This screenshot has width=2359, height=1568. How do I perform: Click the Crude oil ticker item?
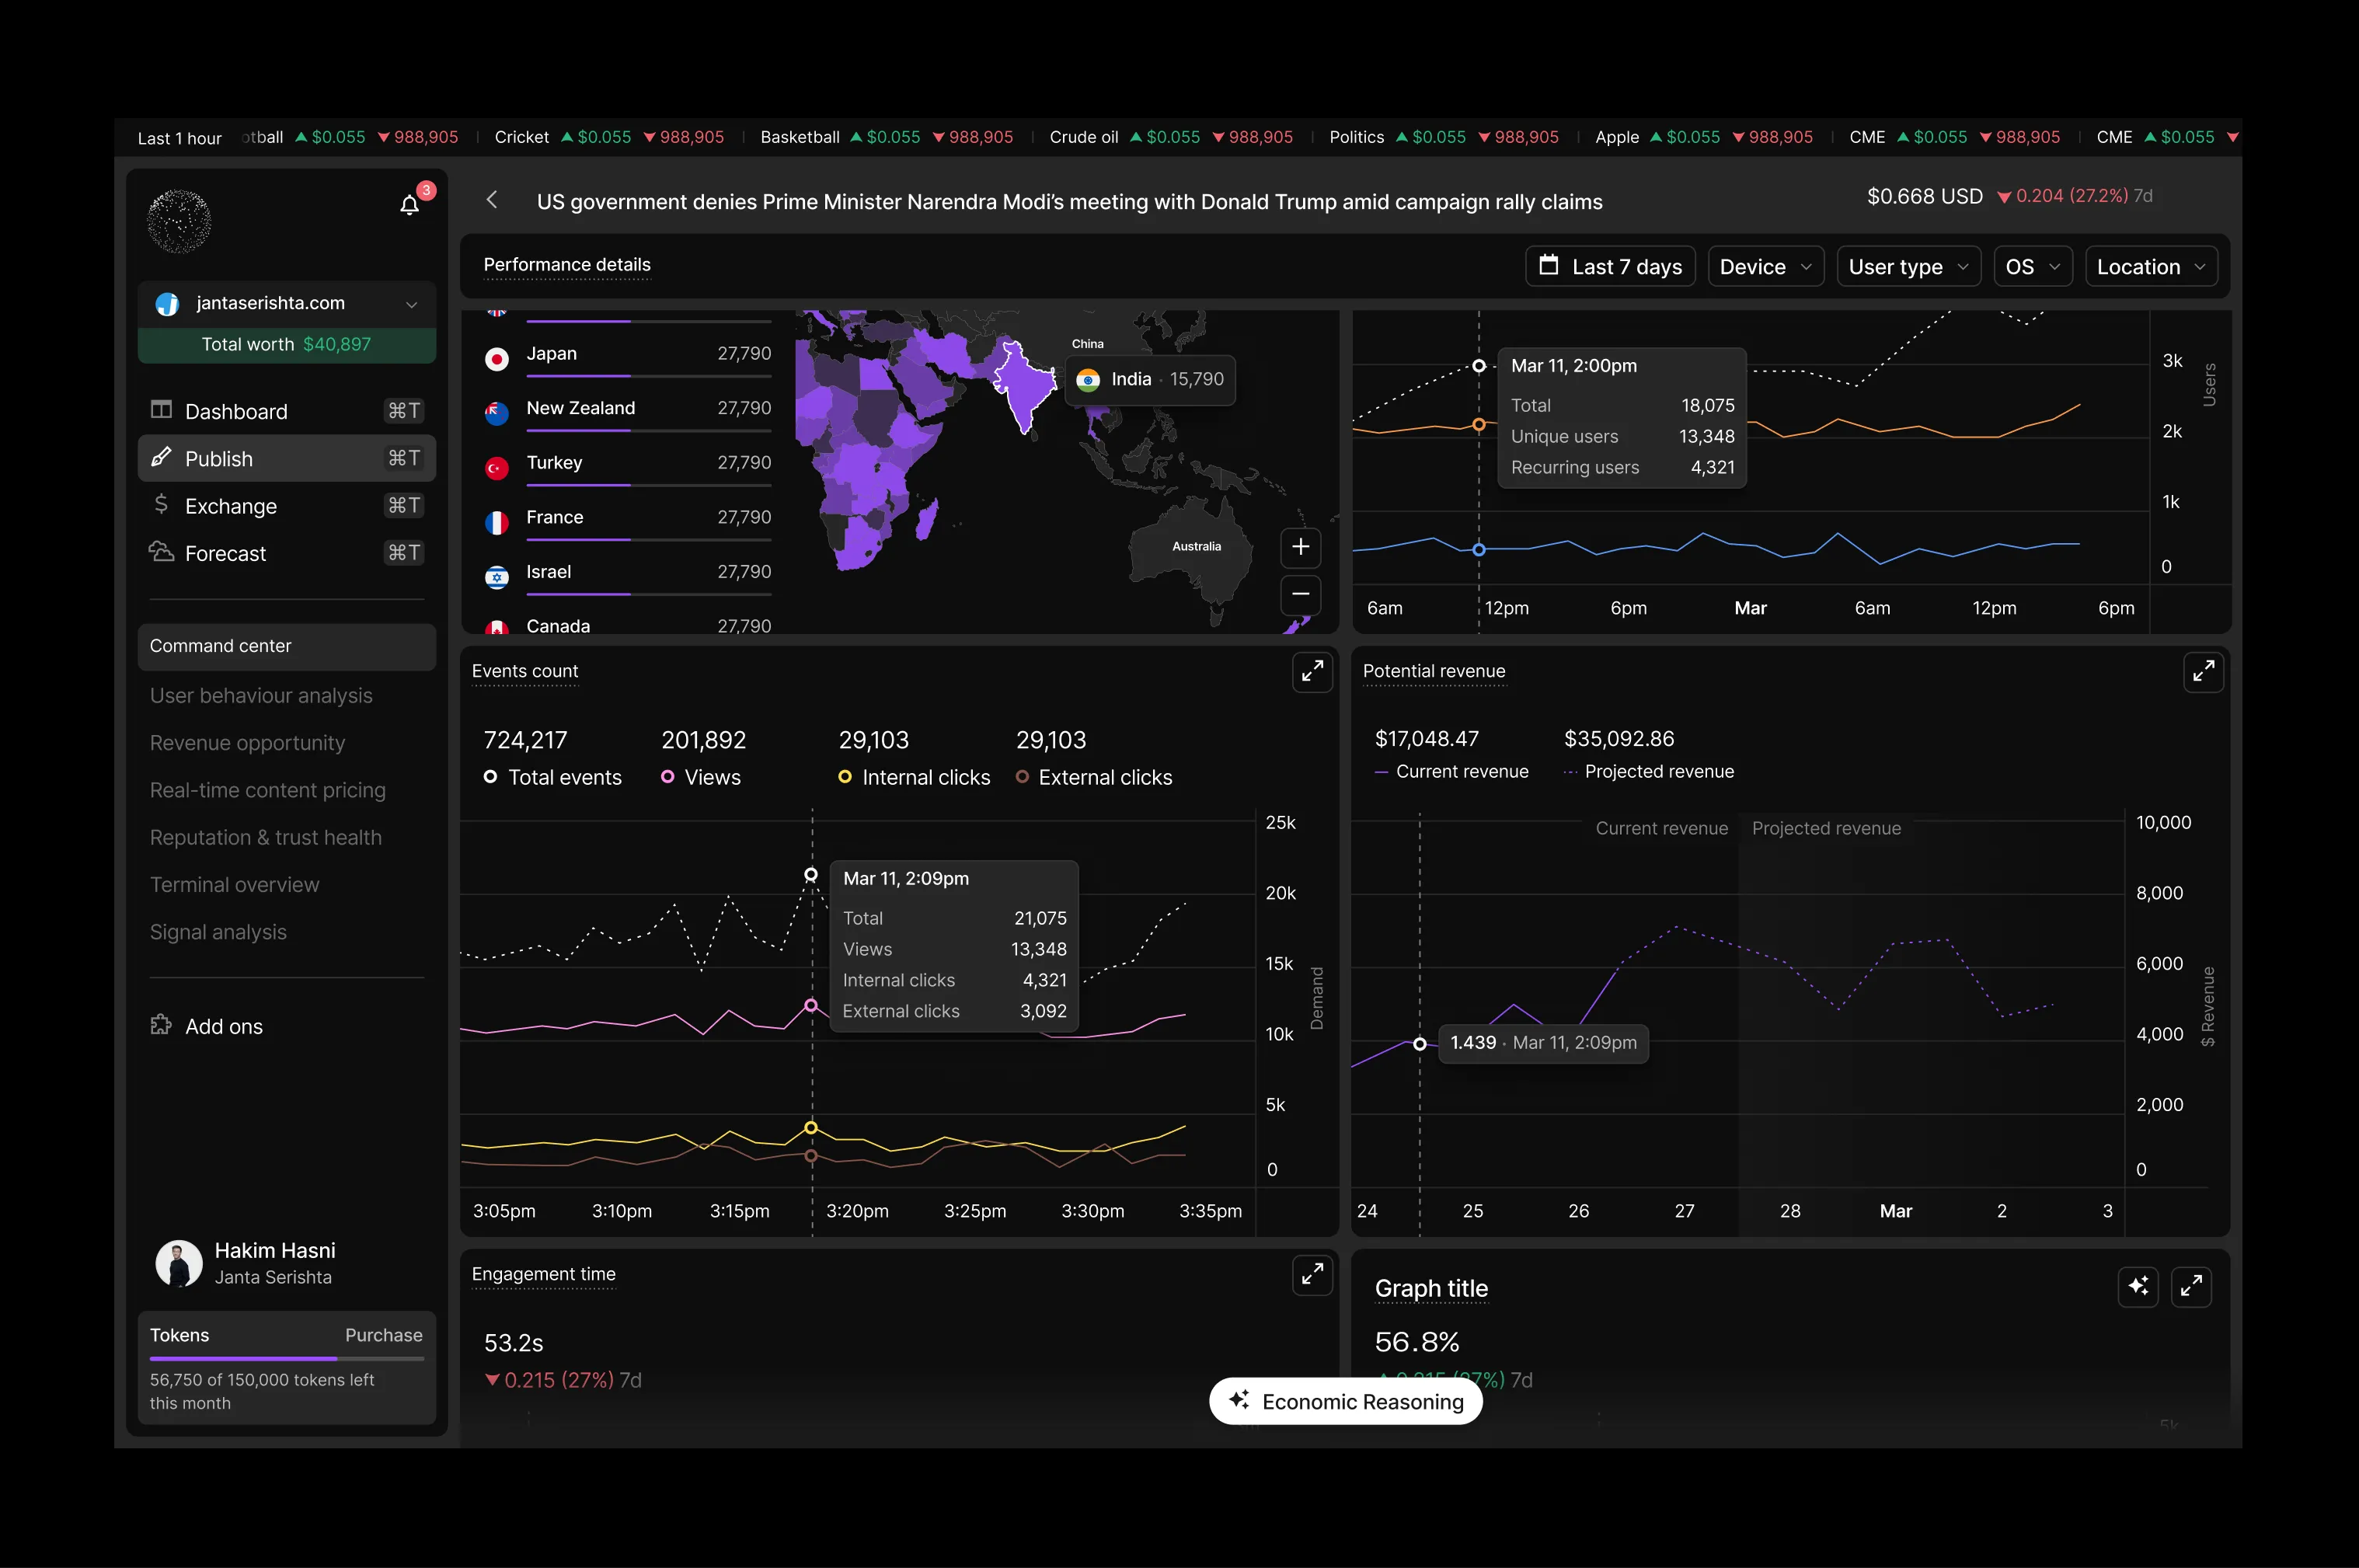[x=1171, y=137]
